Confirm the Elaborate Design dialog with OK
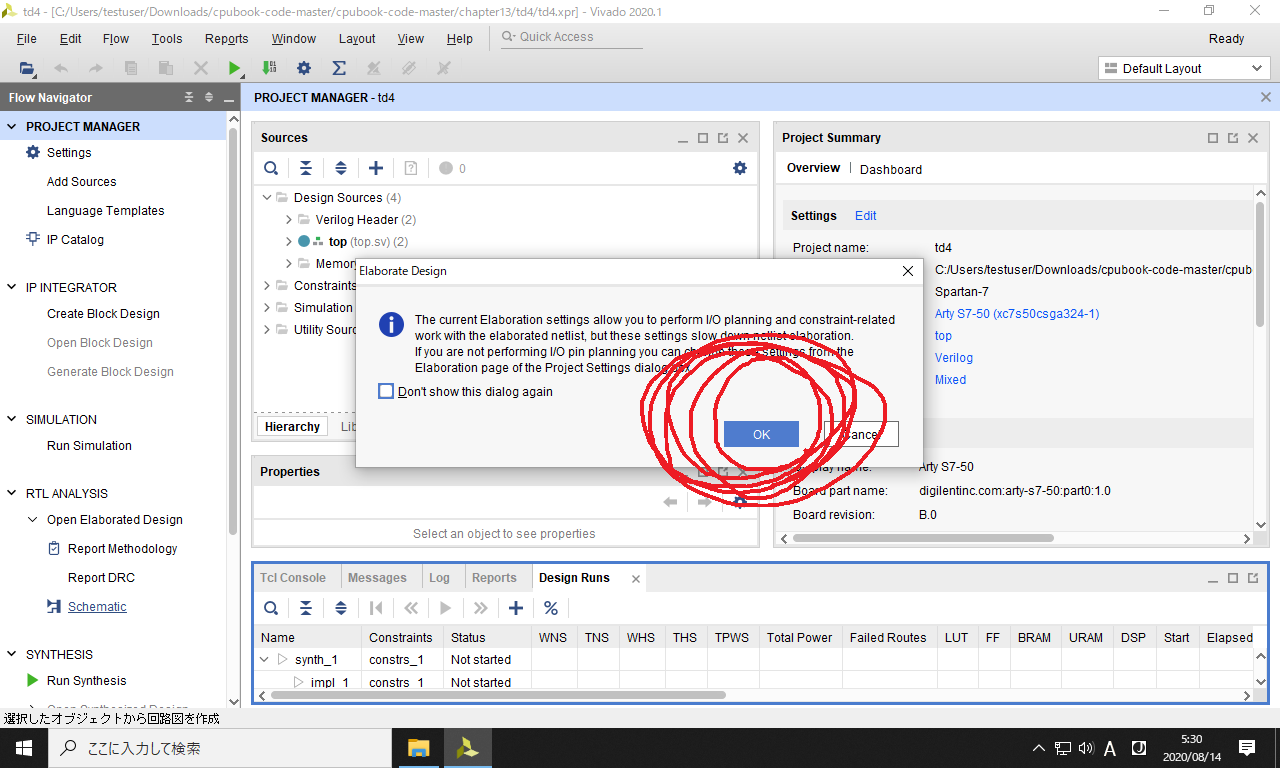The width and height of the screenshot is (1280, 768). (x=762, y=434)
